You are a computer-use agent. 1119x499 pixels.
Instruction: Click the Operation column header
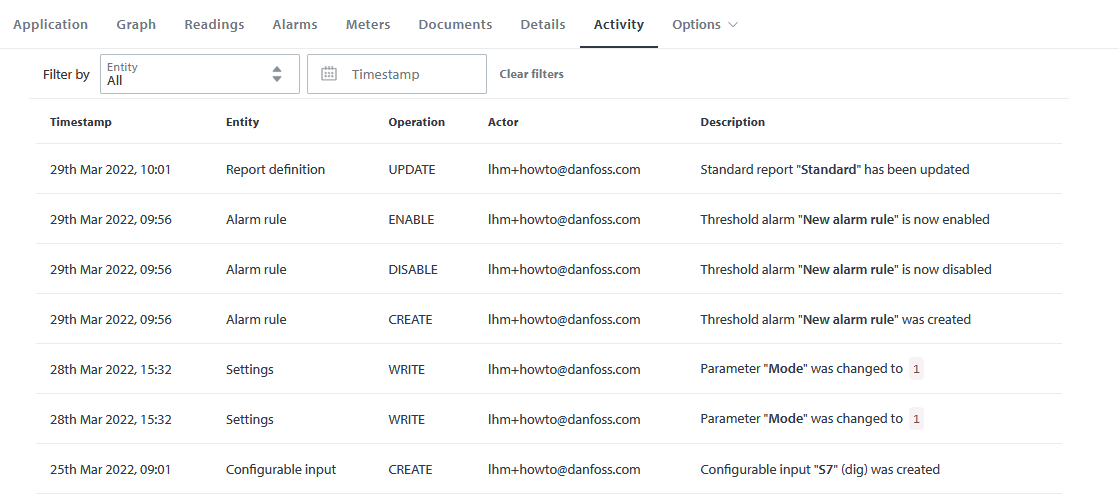pyautogui.click(x=416, y=122)
